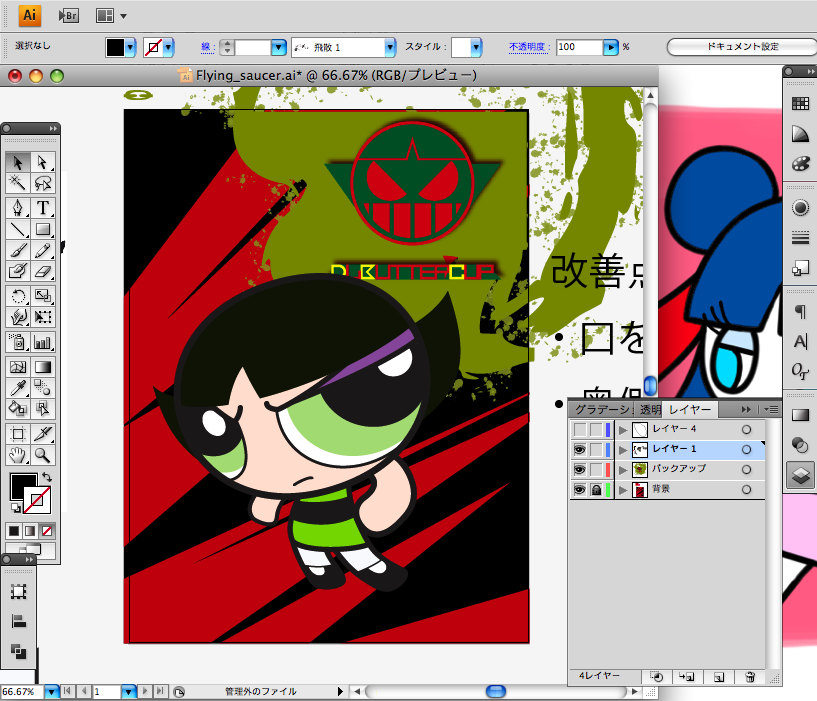Screen dimensions: 817x701
Task: Switch to 透明 tab
Action: [x=650, y=410]
